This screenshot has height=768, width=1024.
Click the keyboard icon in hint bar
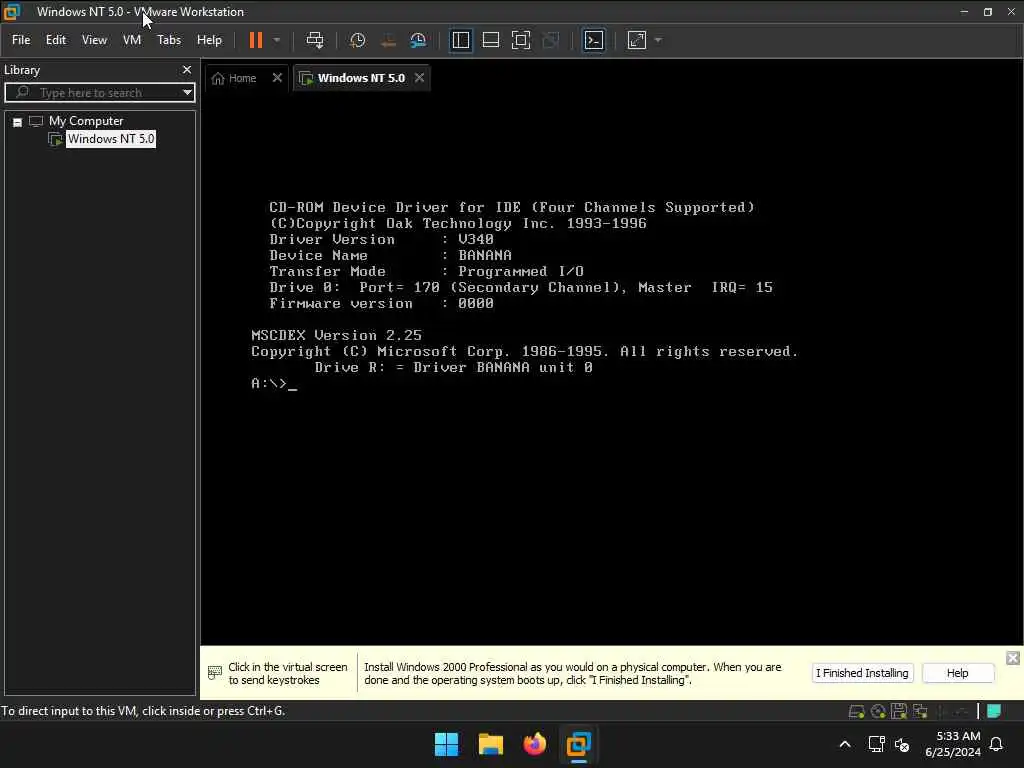pyautogui.click(x=215, y=672)
